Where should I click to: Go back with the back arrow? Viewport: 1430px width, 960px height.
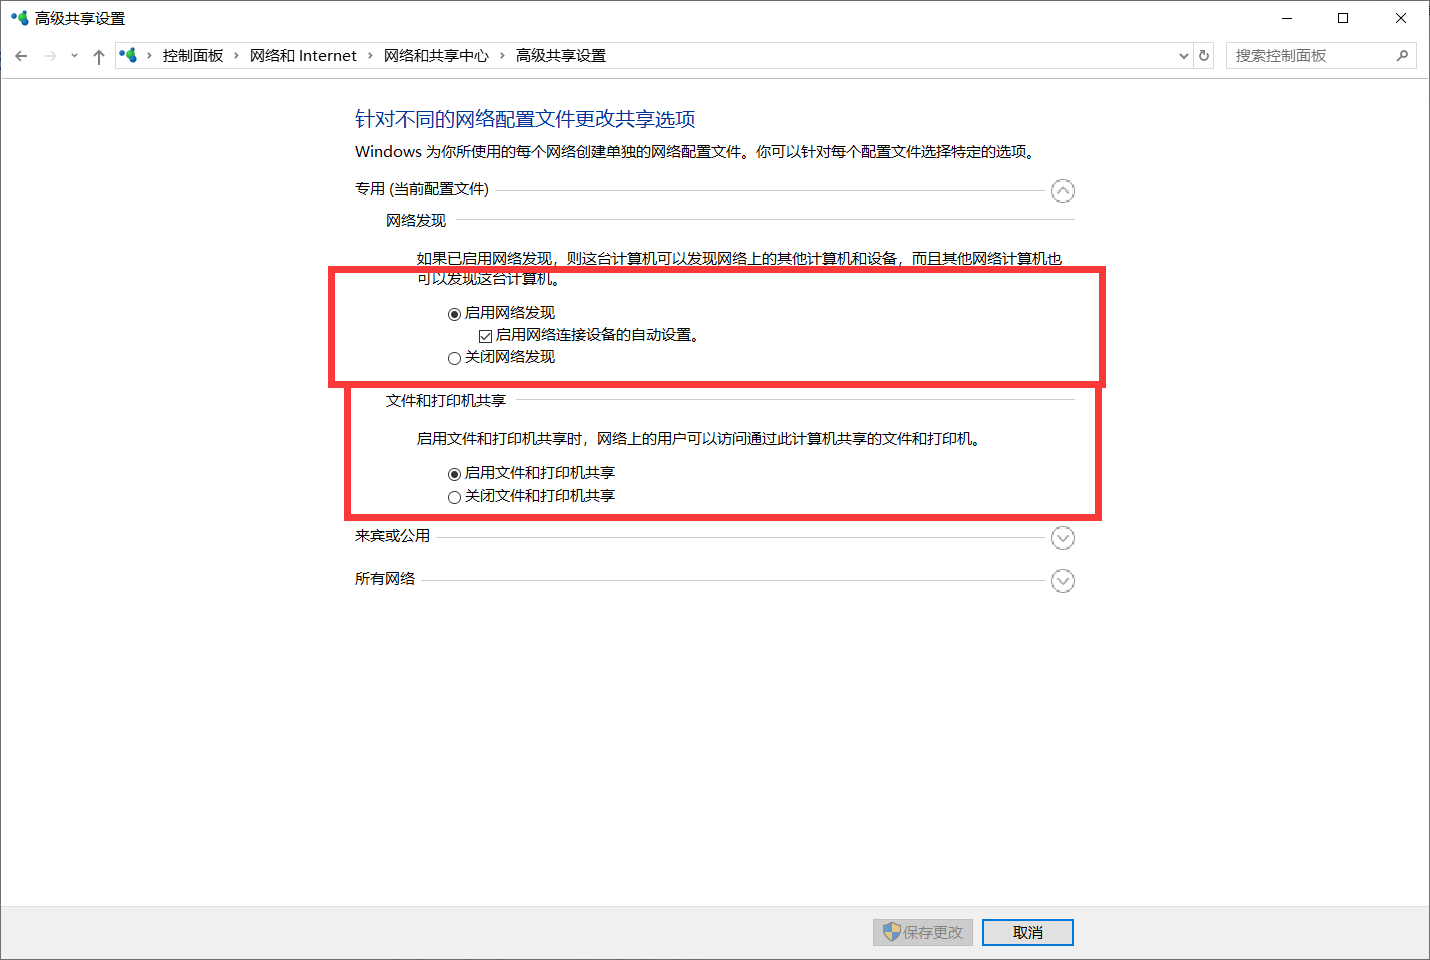pyautogui.click(x=21, y=56)
